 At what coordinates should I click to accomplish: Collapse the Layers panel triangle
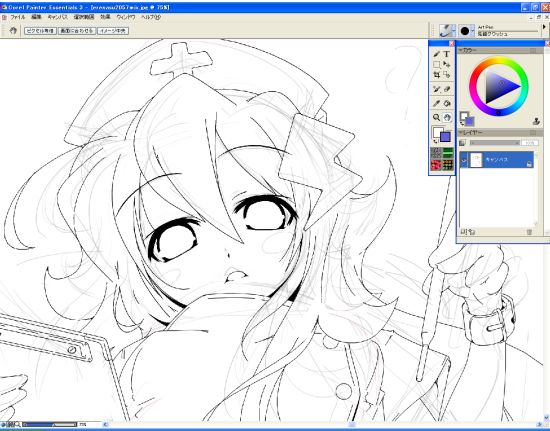tap(461, 133)
